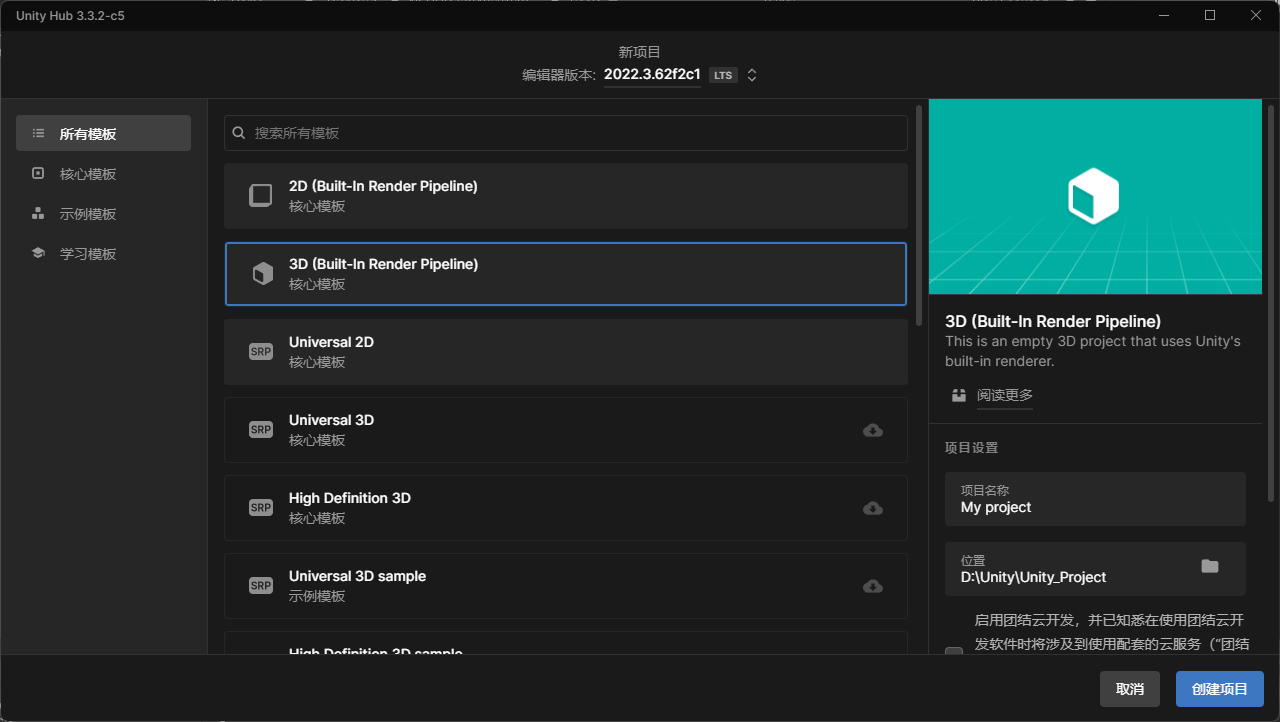Viewport: 1280px width, 722px height.
Task: Click the 新项目 dialog title
Action: (640, 52)
